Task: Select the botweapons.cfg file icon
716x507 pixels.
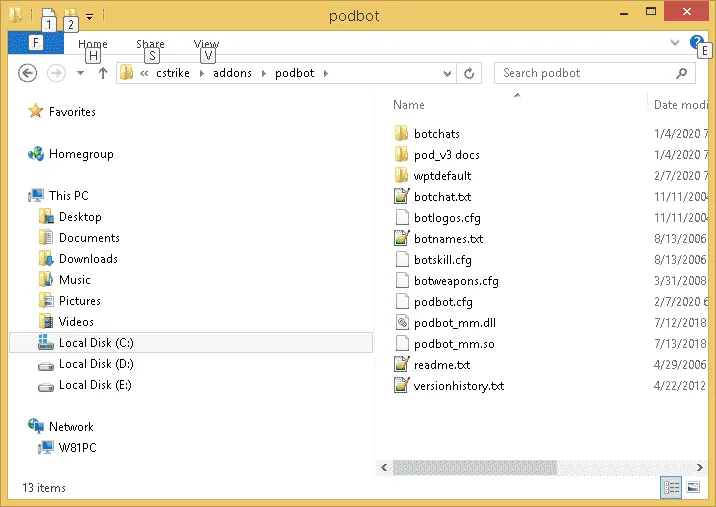Action: coord(402,280)
